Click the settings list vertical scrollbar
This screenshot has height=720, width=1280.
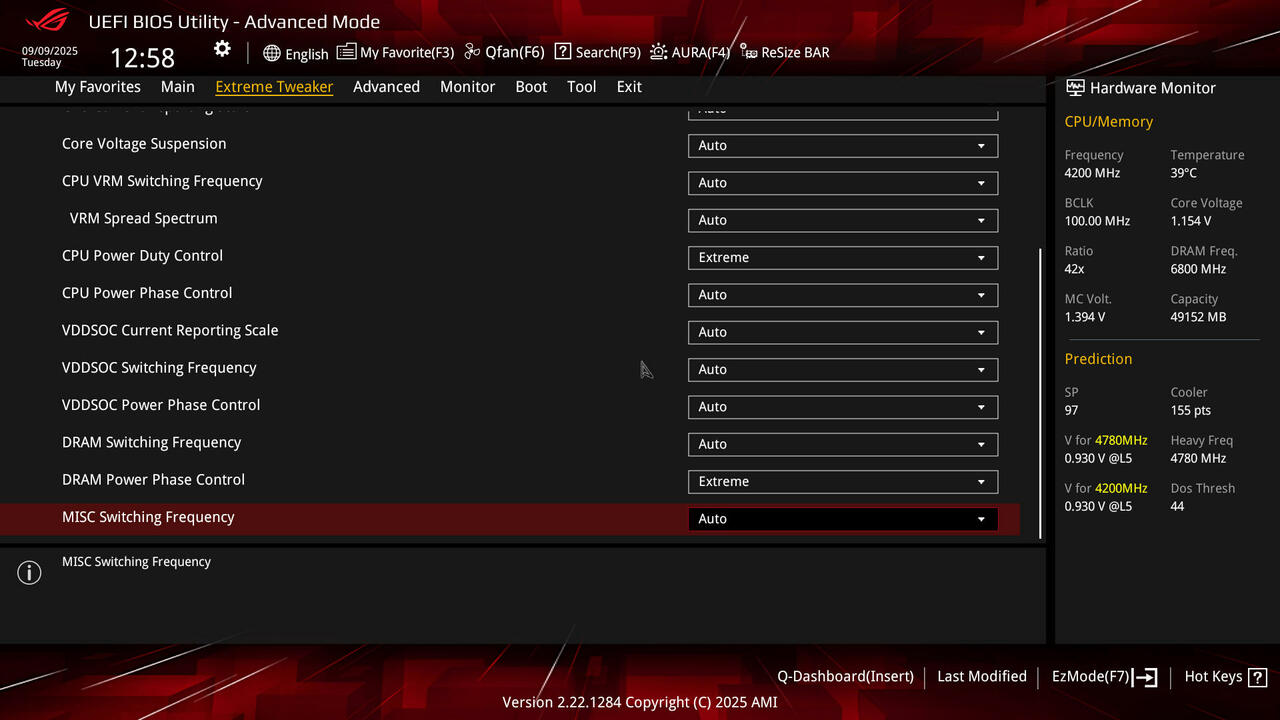click(x=1041, y=393)
